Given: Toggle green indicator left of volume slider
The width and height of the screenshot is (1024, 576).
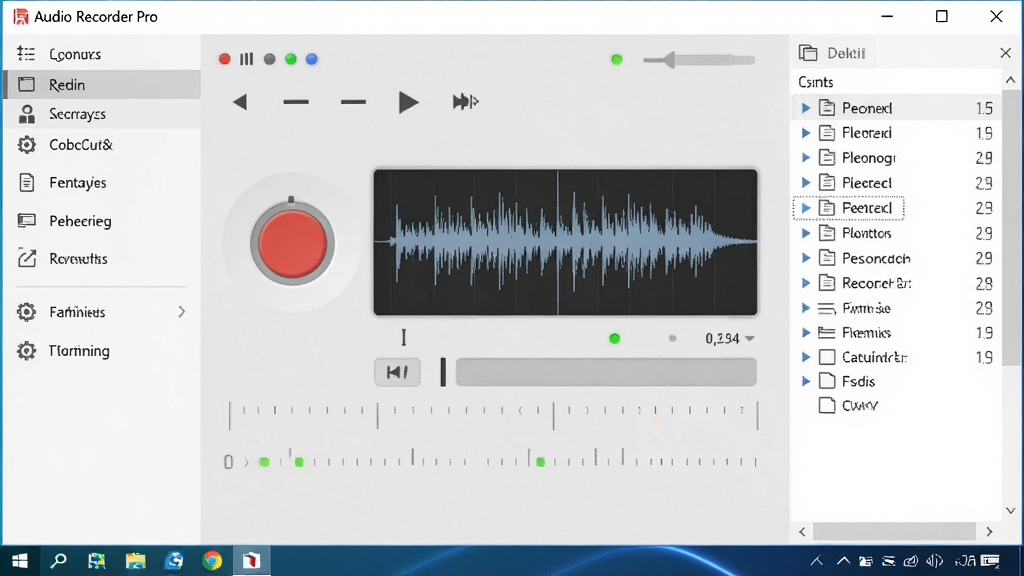Looking at the screenshot, I should click(x=616, y=59).
